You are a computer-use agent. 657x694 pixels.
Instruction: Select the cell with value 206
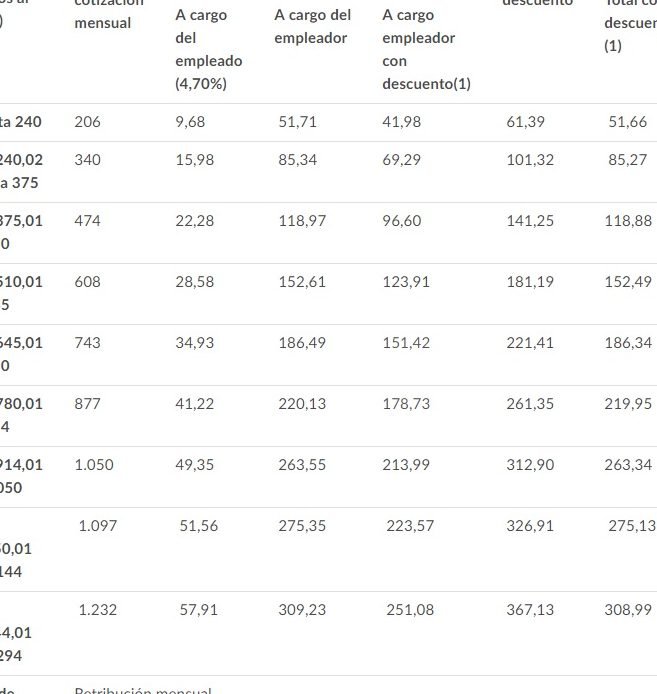pos(87,122)
